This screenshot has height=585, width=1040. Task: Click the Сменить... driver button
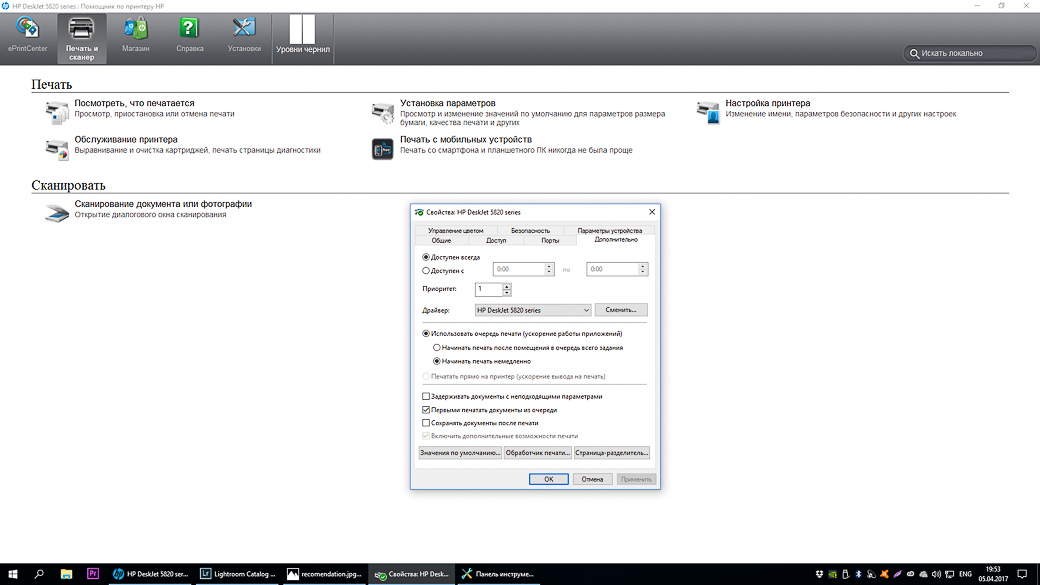[621, 310]
